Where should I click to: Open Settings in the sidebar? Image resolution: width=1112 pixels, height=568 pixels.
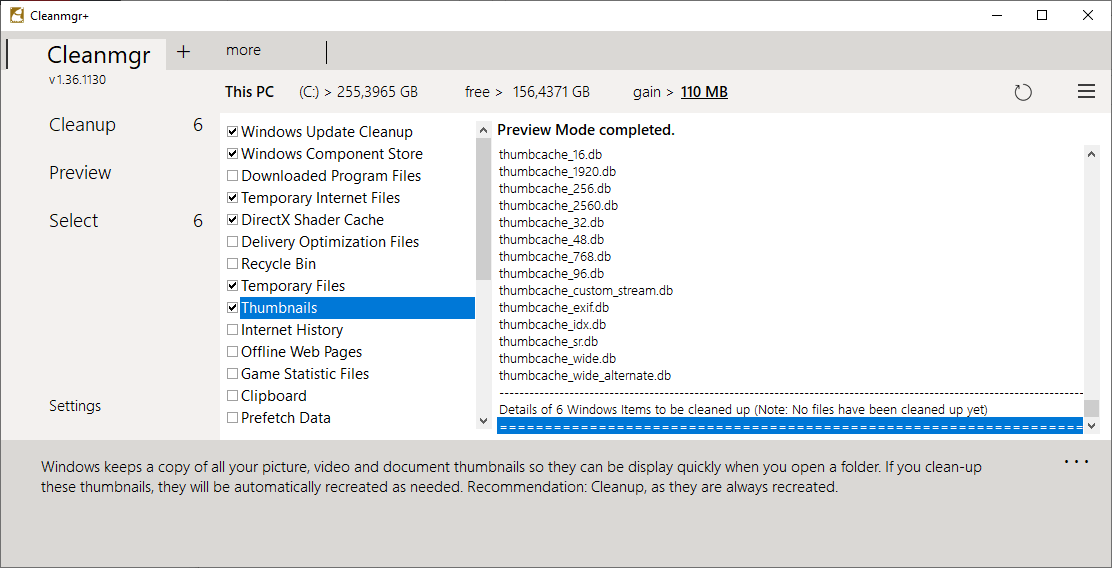[75, 406]
